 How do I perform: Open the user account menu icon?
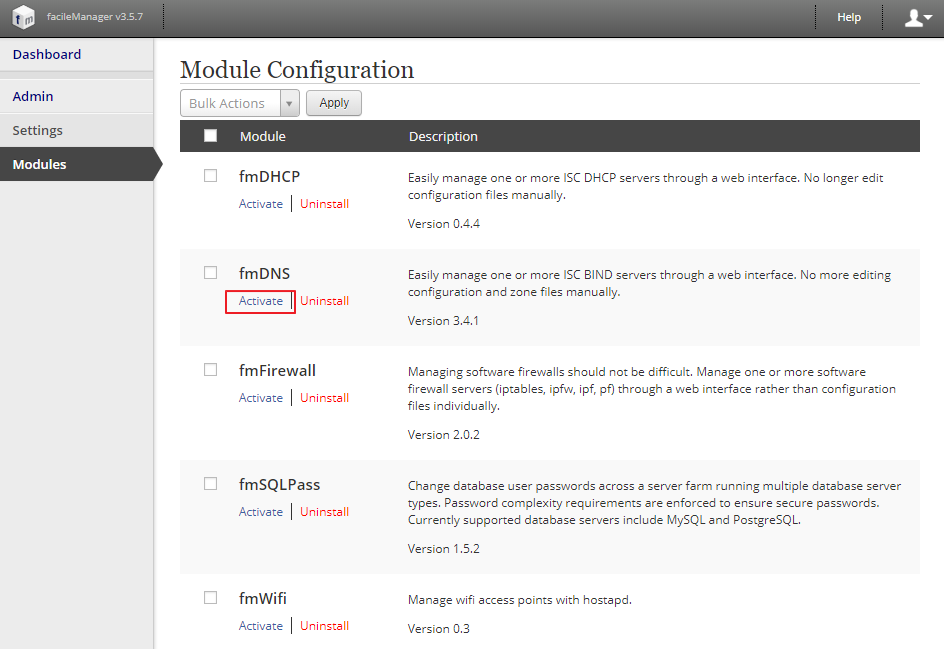(918, 18)
